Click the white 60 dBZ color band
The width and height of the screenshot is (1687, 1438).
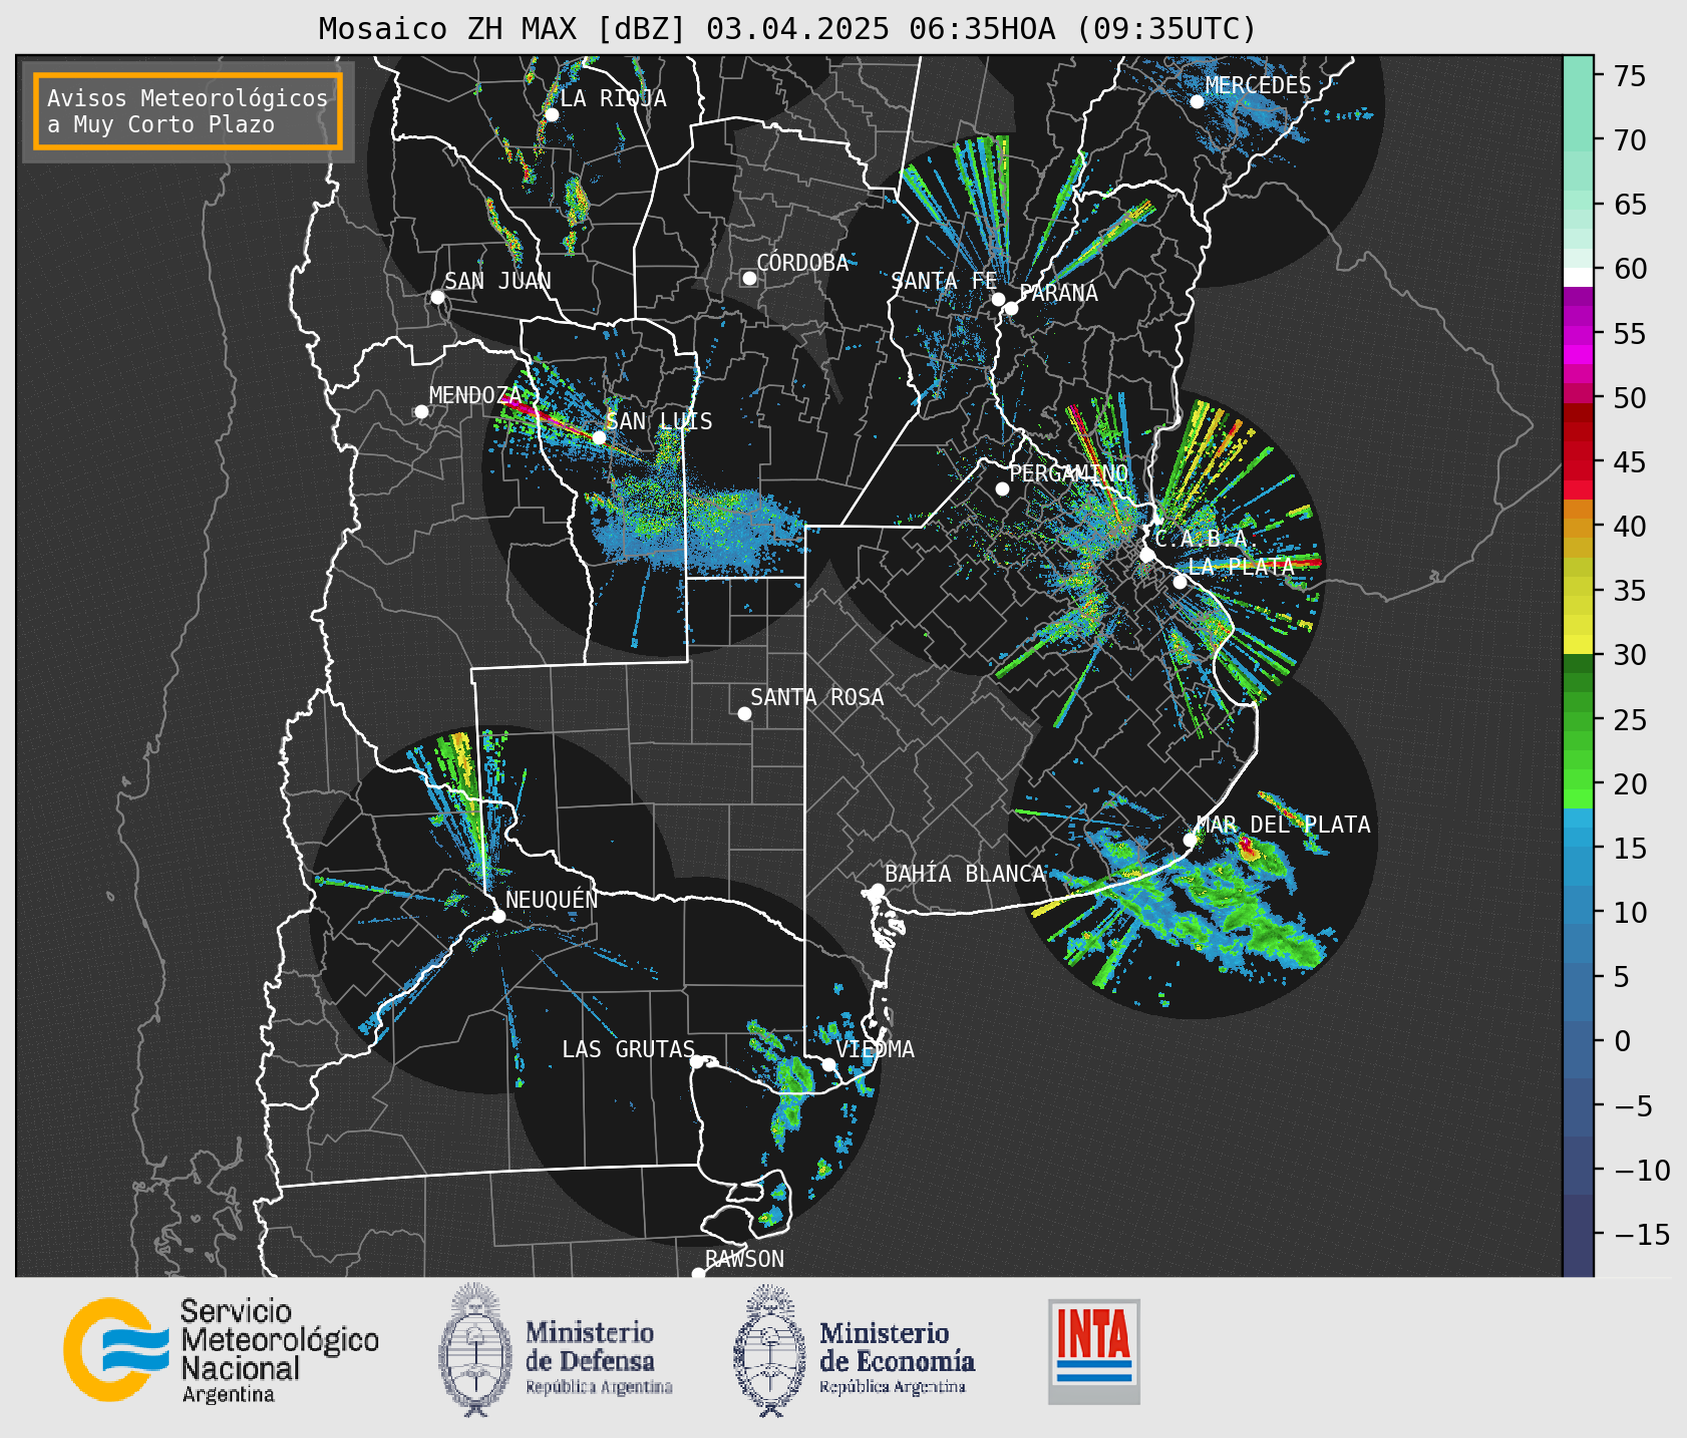(x=1577, y=277)
